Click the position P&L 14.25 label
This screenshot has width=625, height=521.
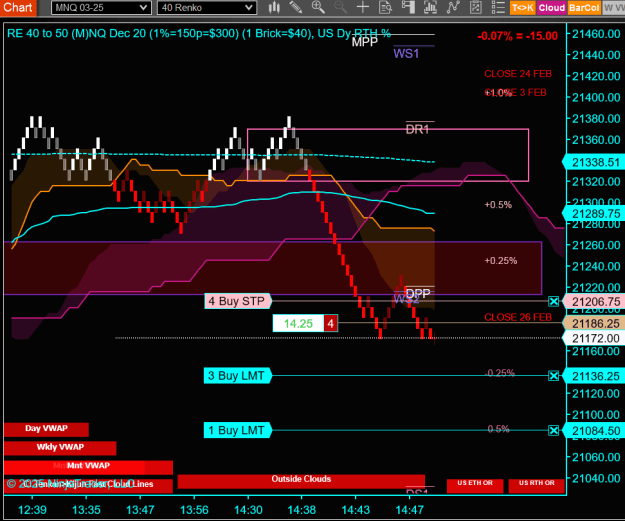(x=298, y=324)
